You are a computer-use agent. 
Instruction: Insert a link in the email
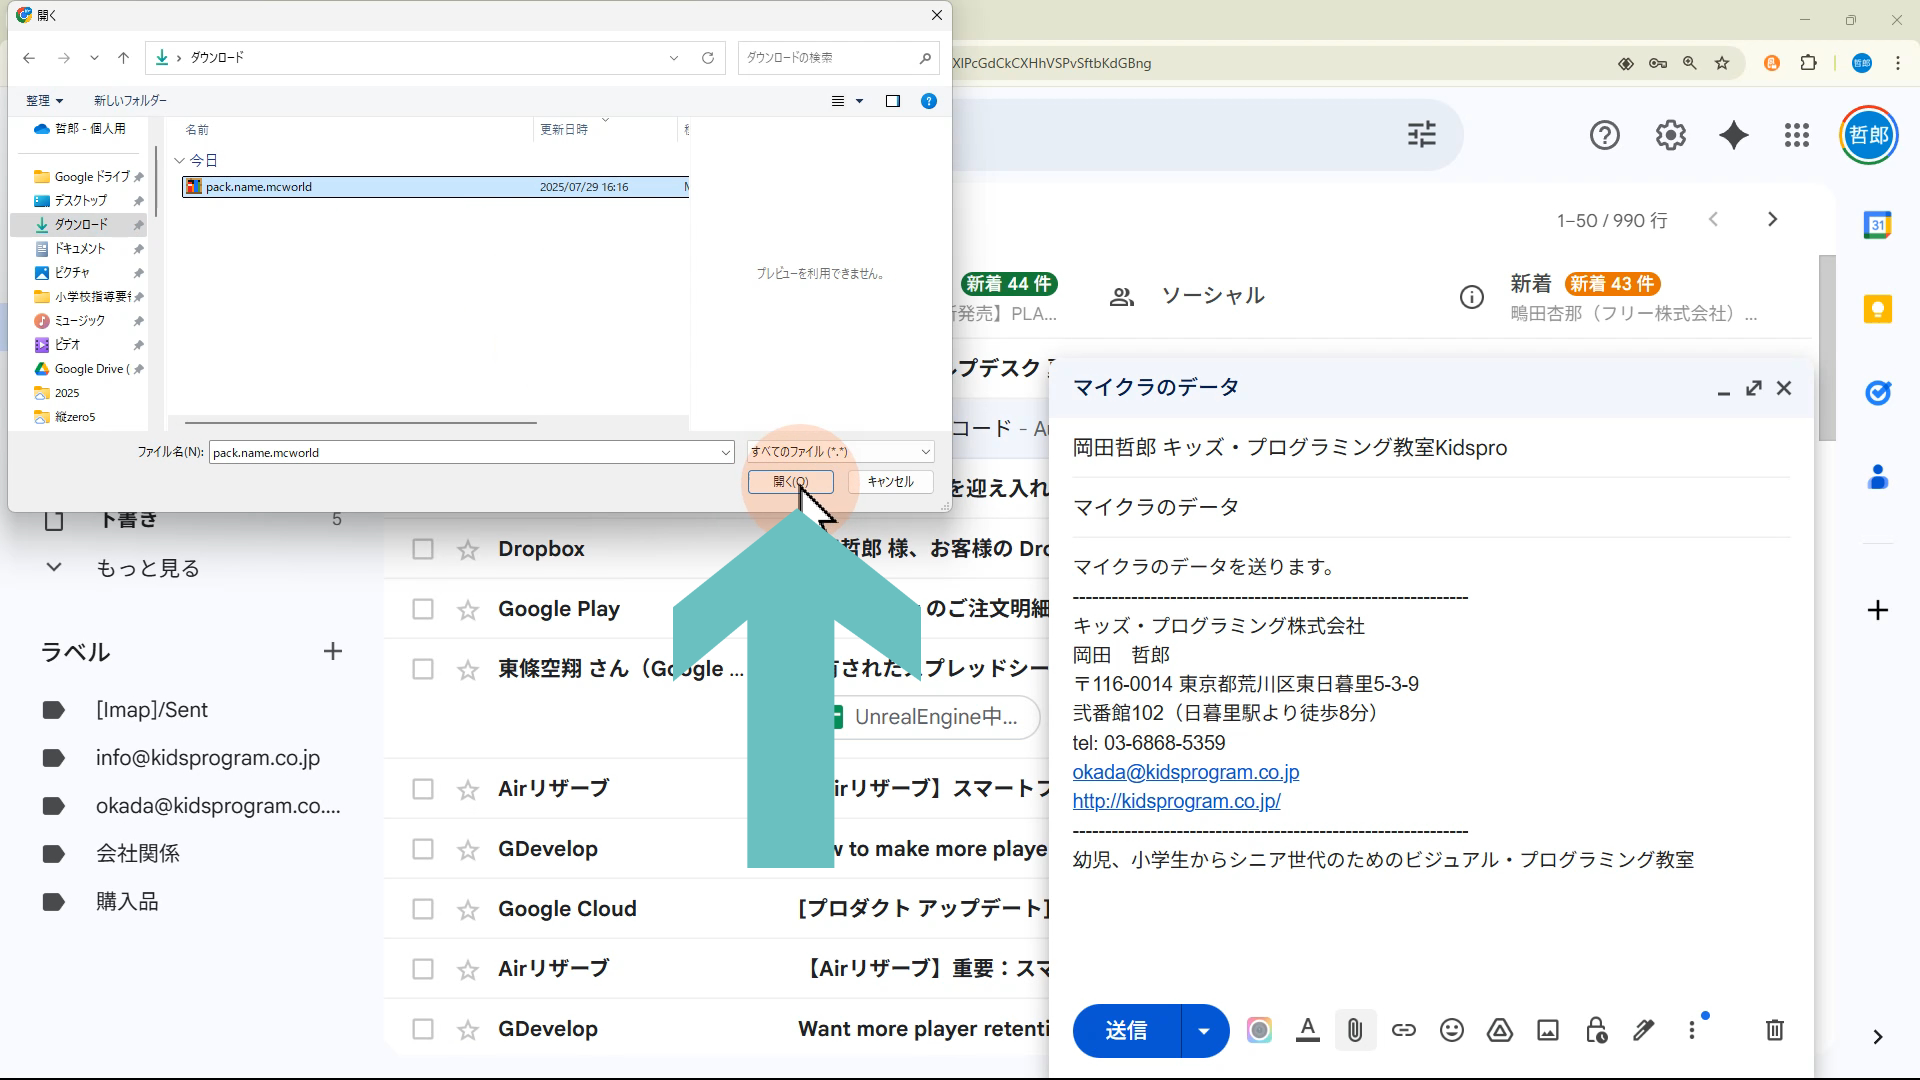pos(1403,1030)
